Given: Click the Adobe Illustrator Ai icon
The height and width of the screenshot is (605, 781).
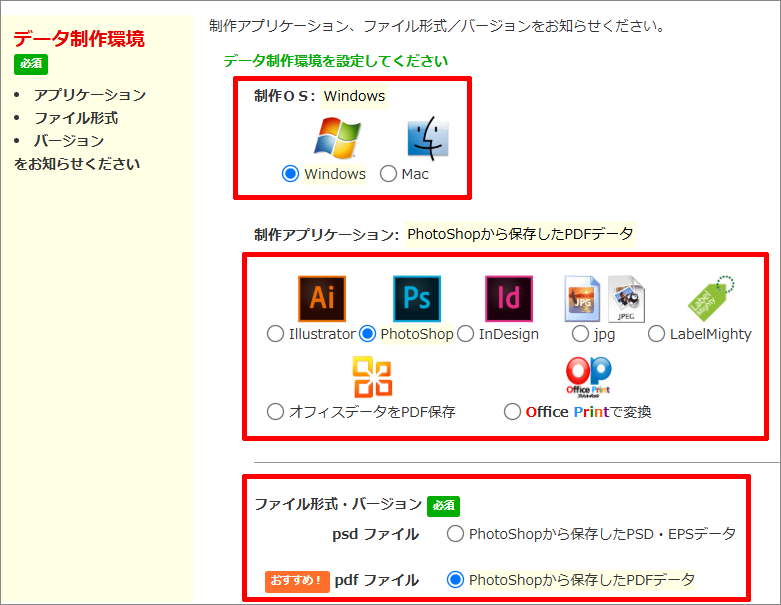Looking at the screenshot, I should coord(322,298).
